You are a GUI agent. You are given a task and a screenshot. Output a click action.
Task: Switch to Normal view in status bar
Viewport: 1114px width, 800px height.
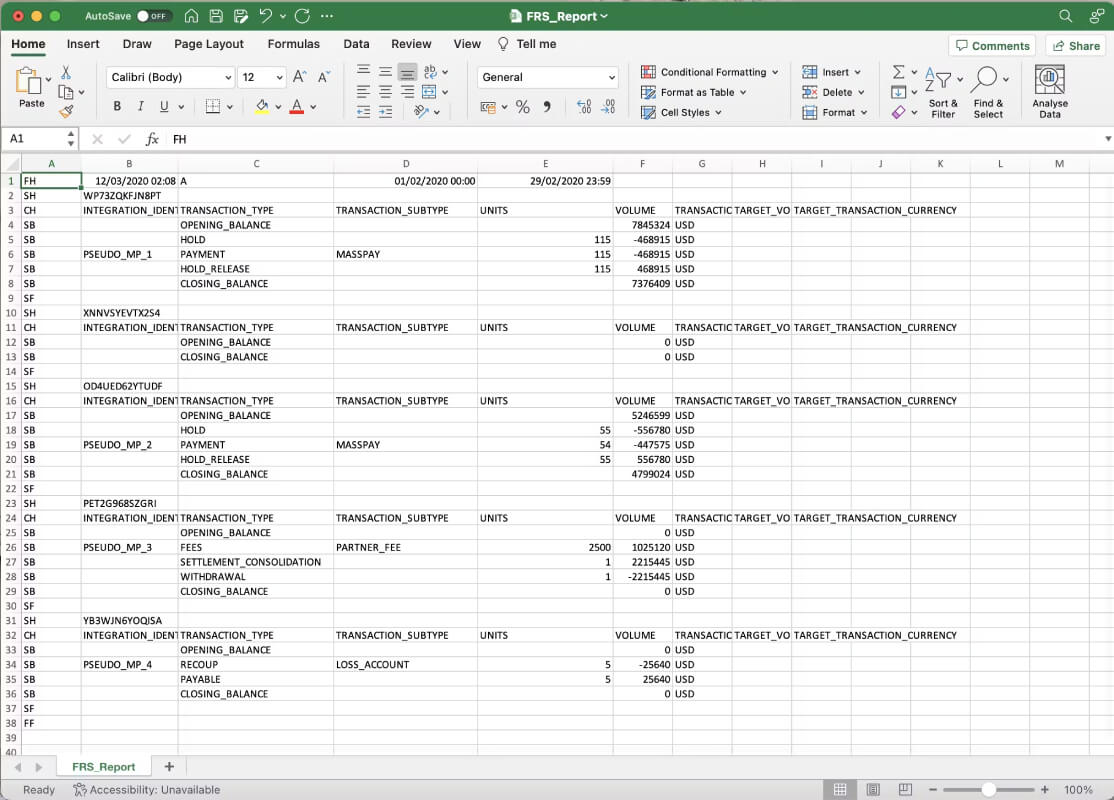coord(840,789)
